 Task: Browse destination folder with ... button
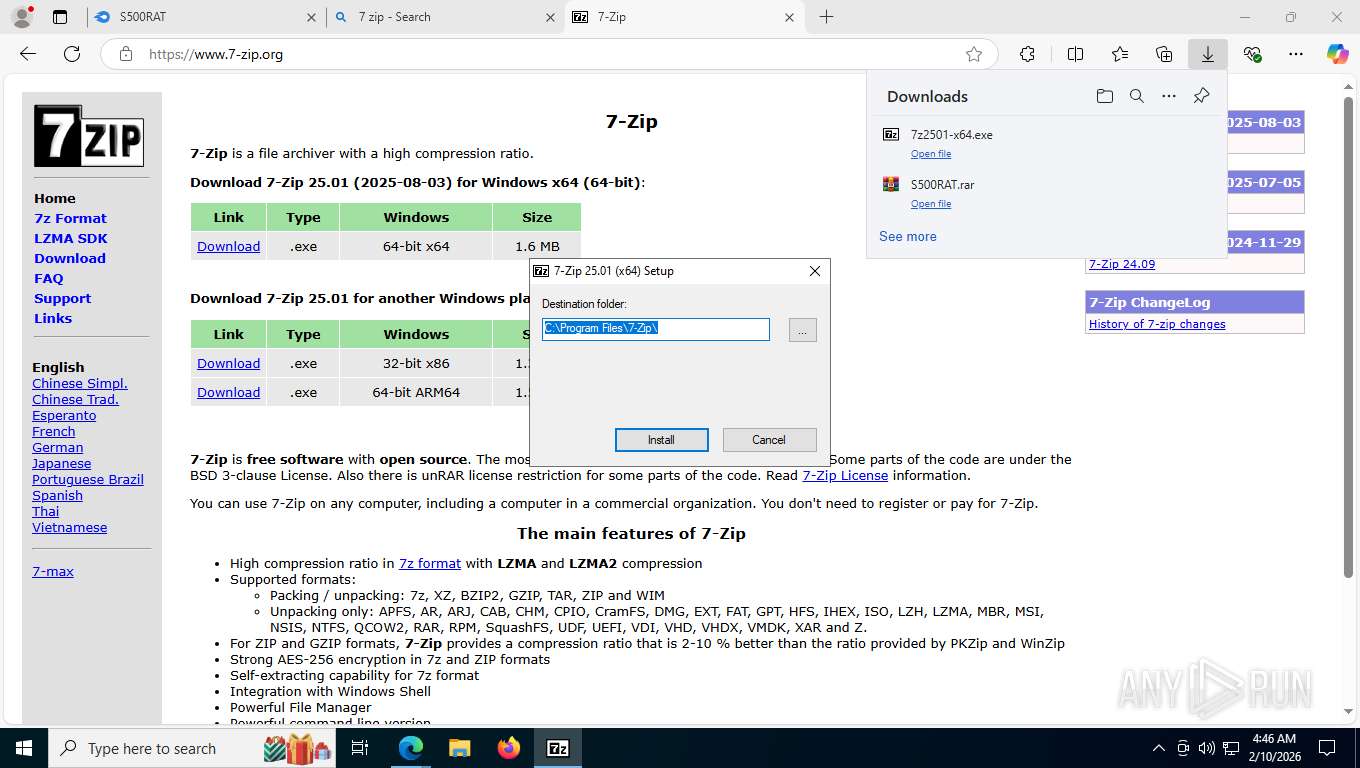(x=802, y=329)
